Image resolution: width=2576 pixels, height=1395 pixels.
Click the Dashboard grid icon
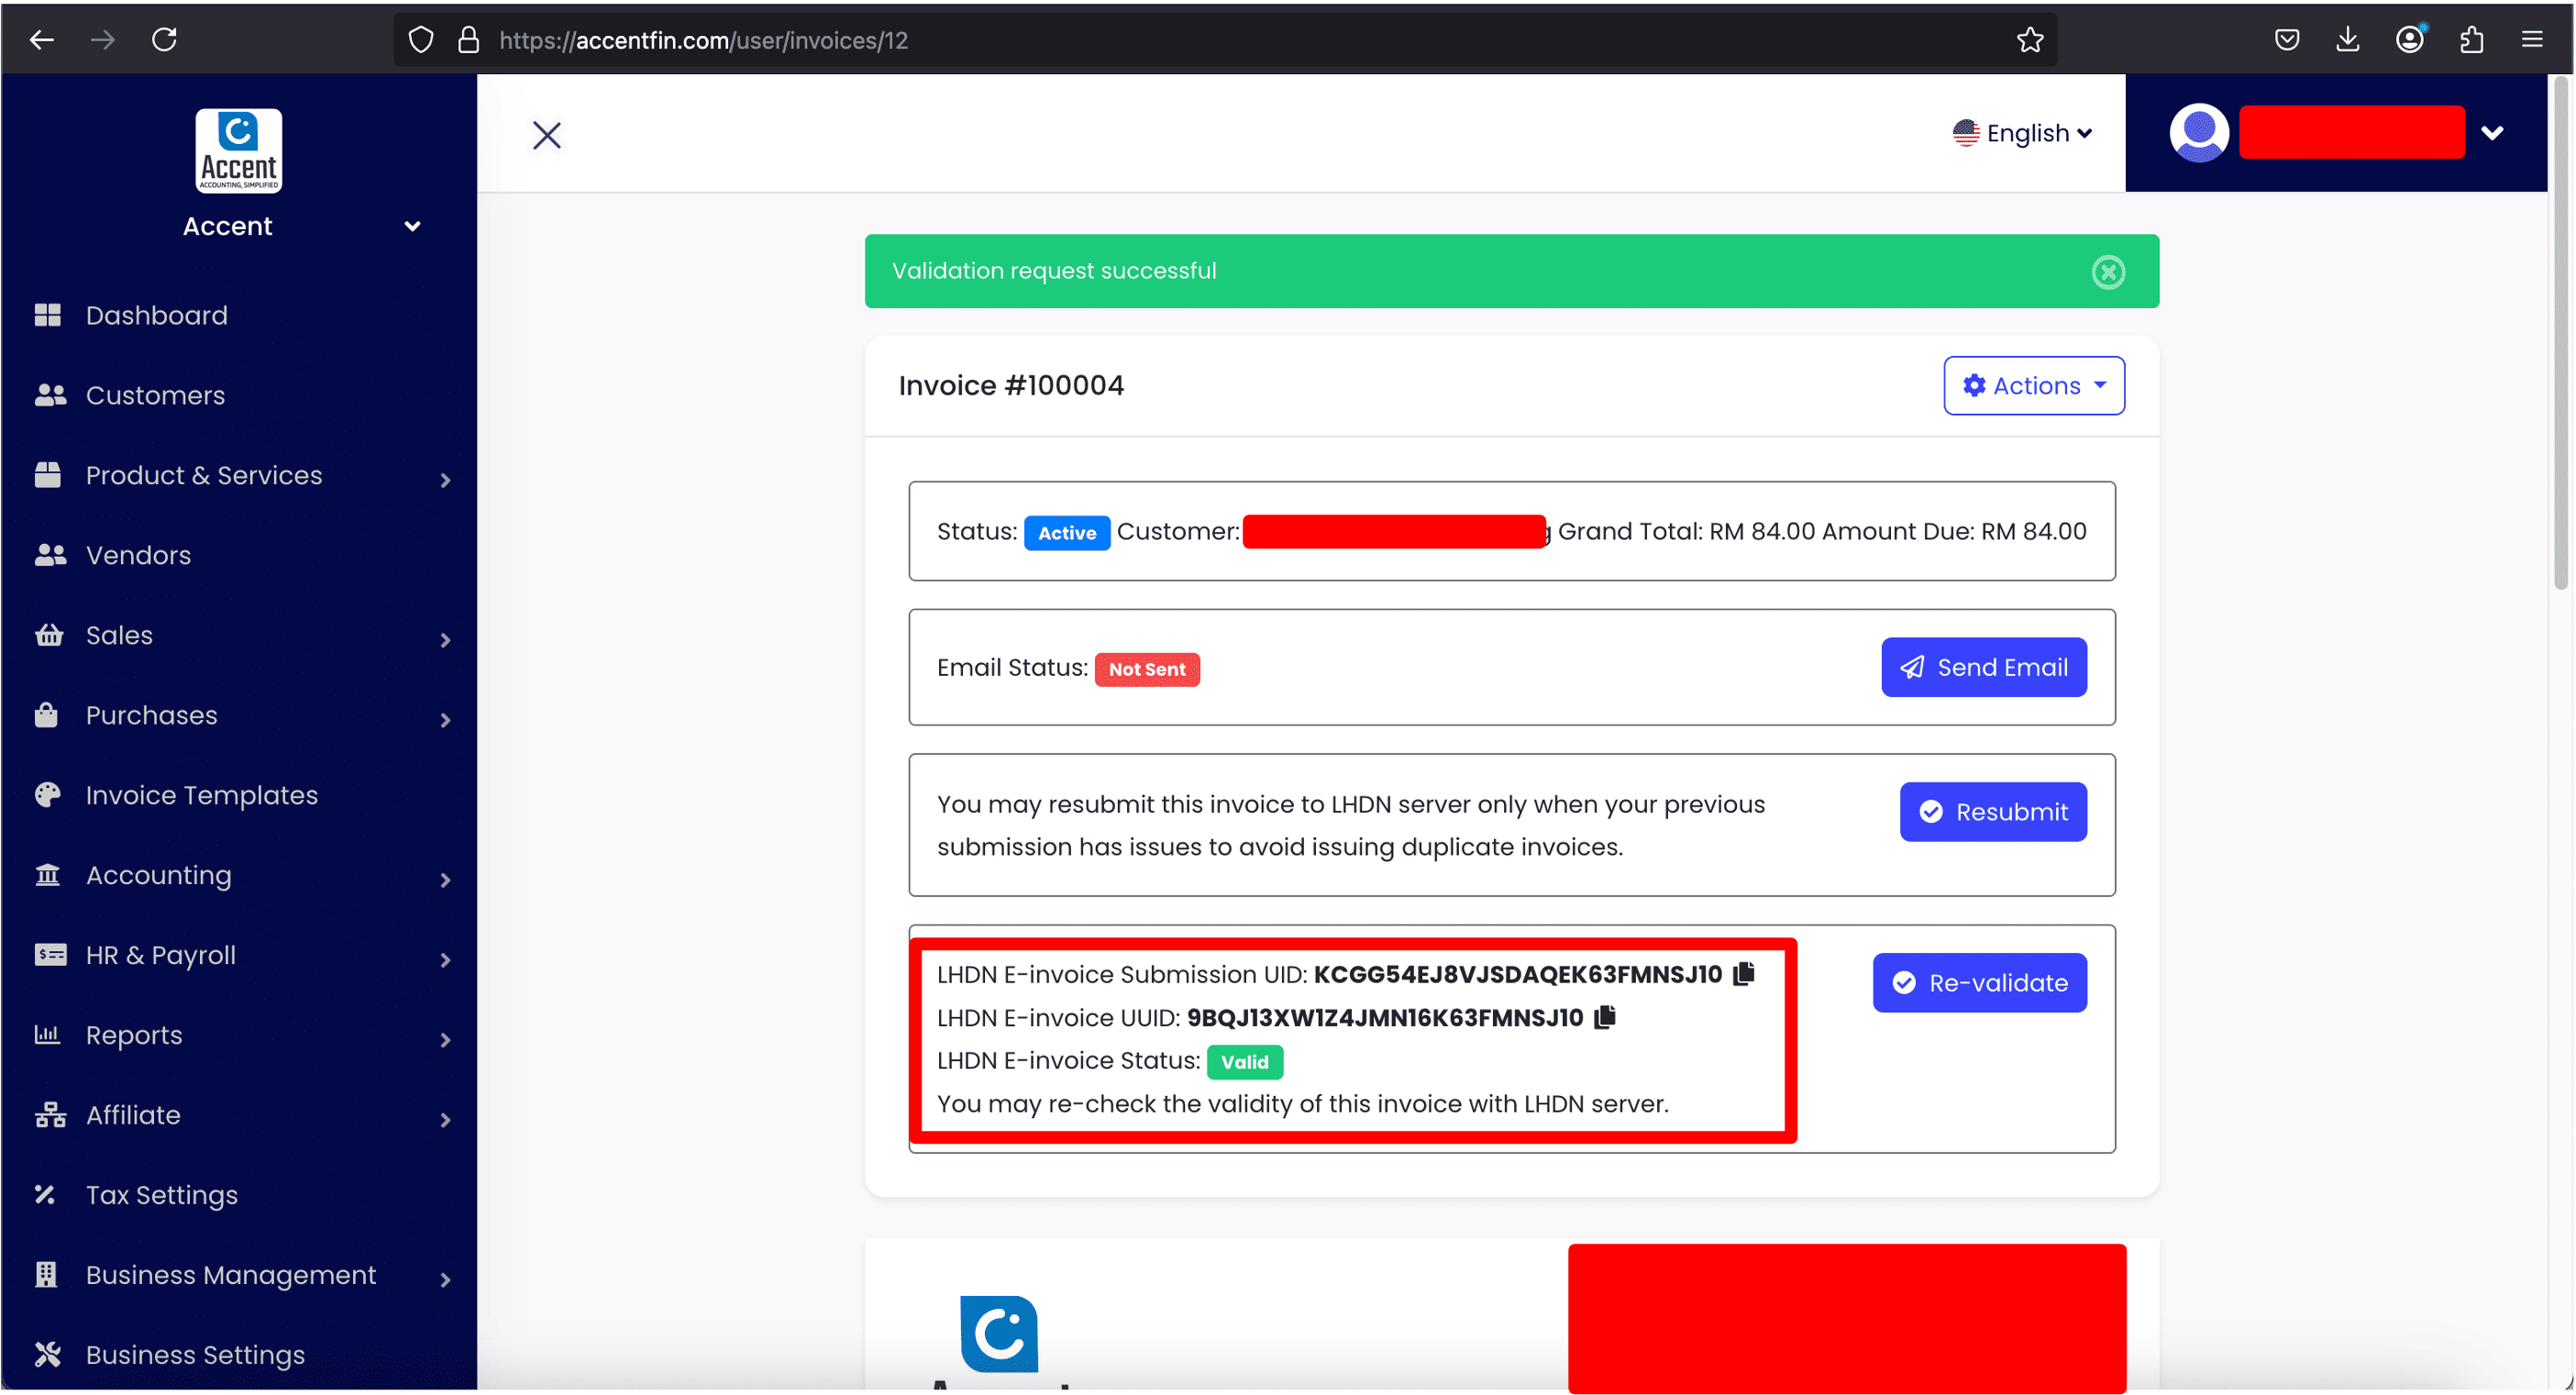(47, 315)
